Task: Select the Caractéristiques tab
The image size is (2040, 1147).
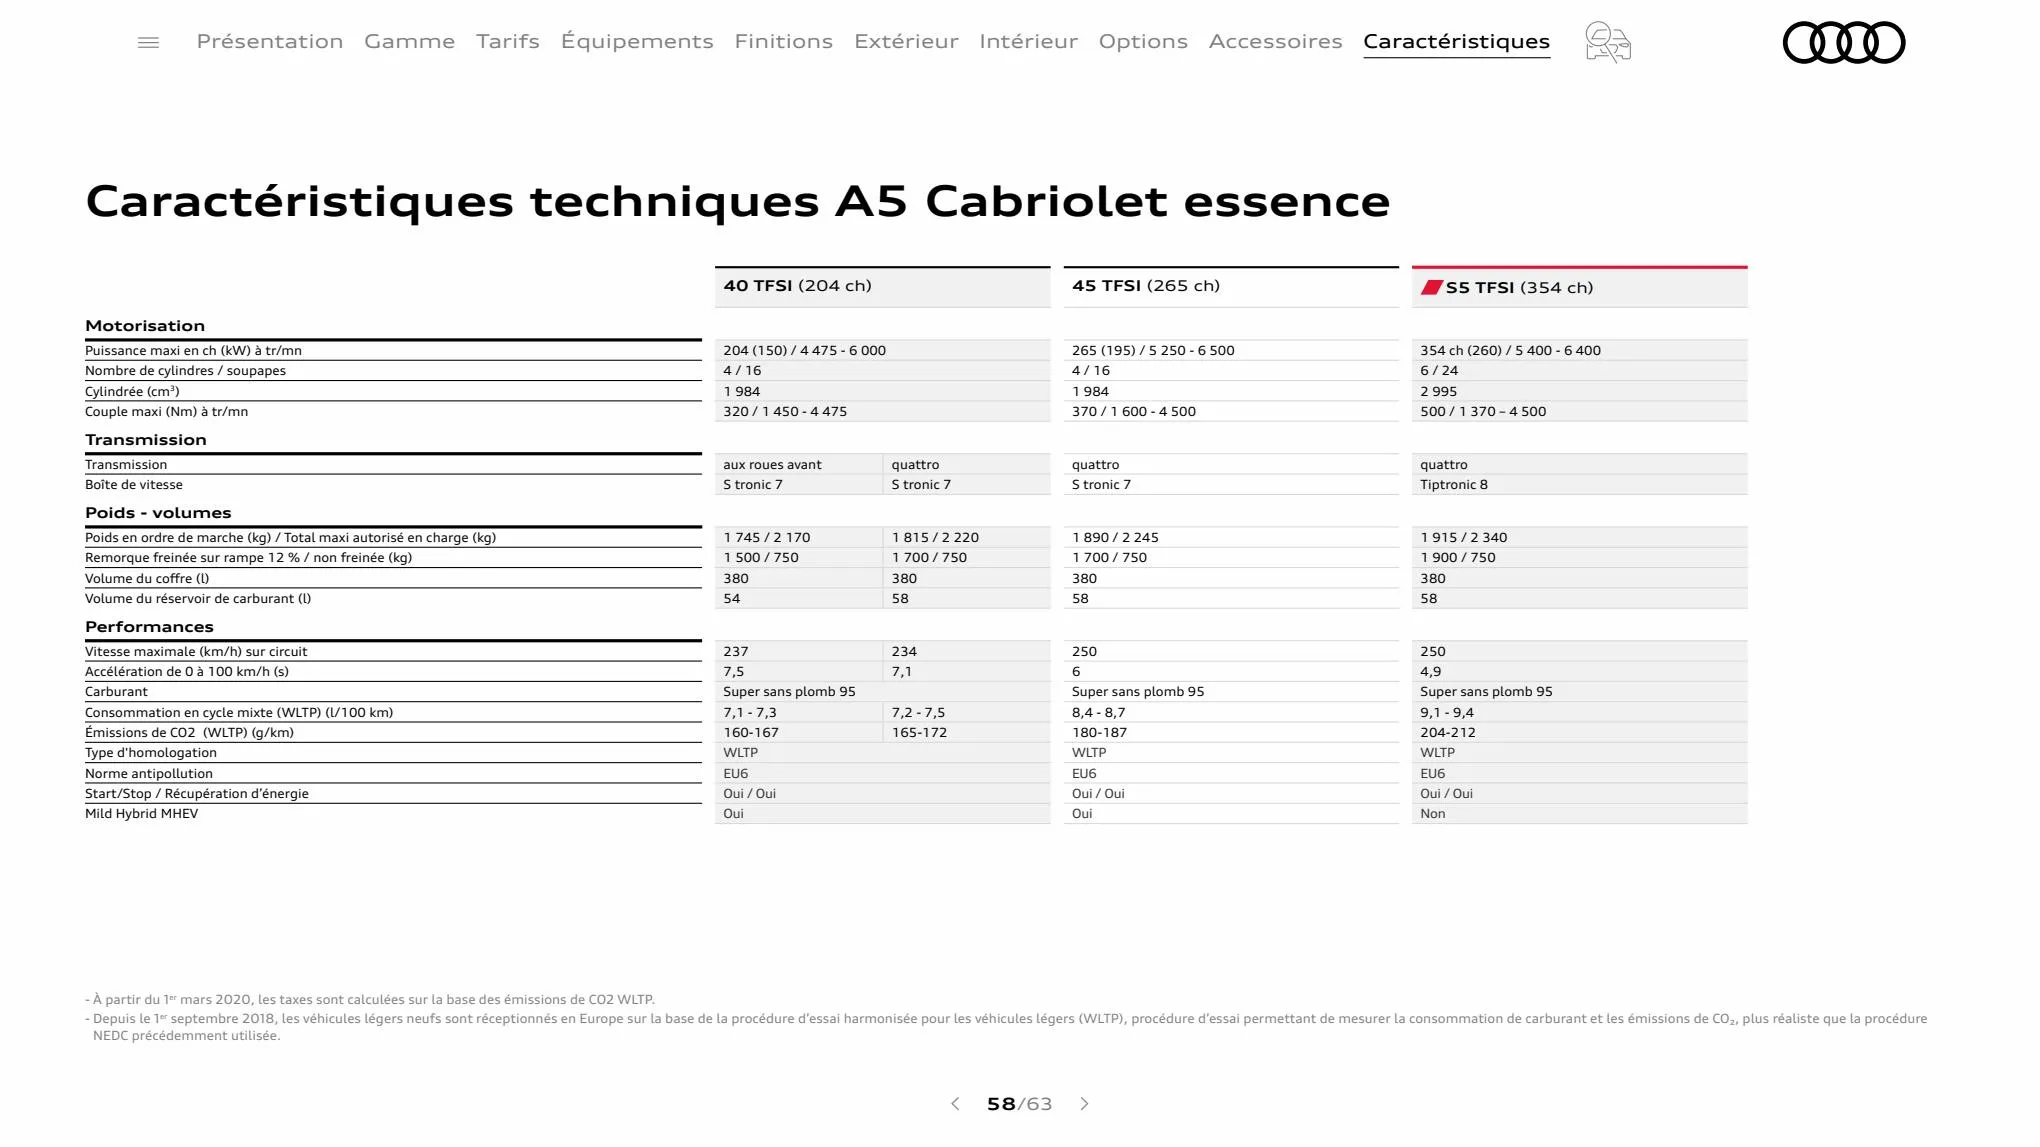Action: 1456,41
